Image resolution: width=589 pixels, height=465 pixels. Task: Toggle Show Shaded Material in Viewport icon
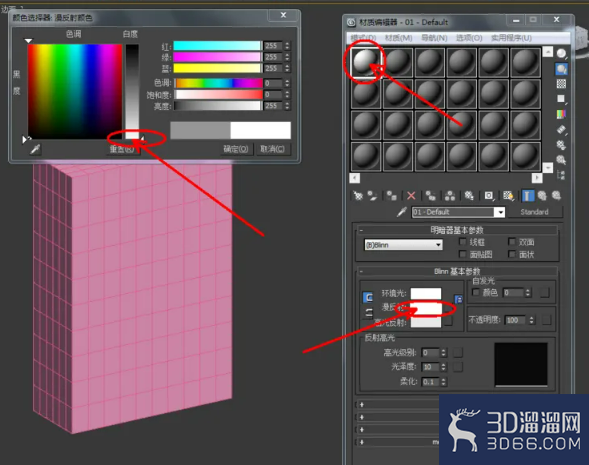click(508, 196)
